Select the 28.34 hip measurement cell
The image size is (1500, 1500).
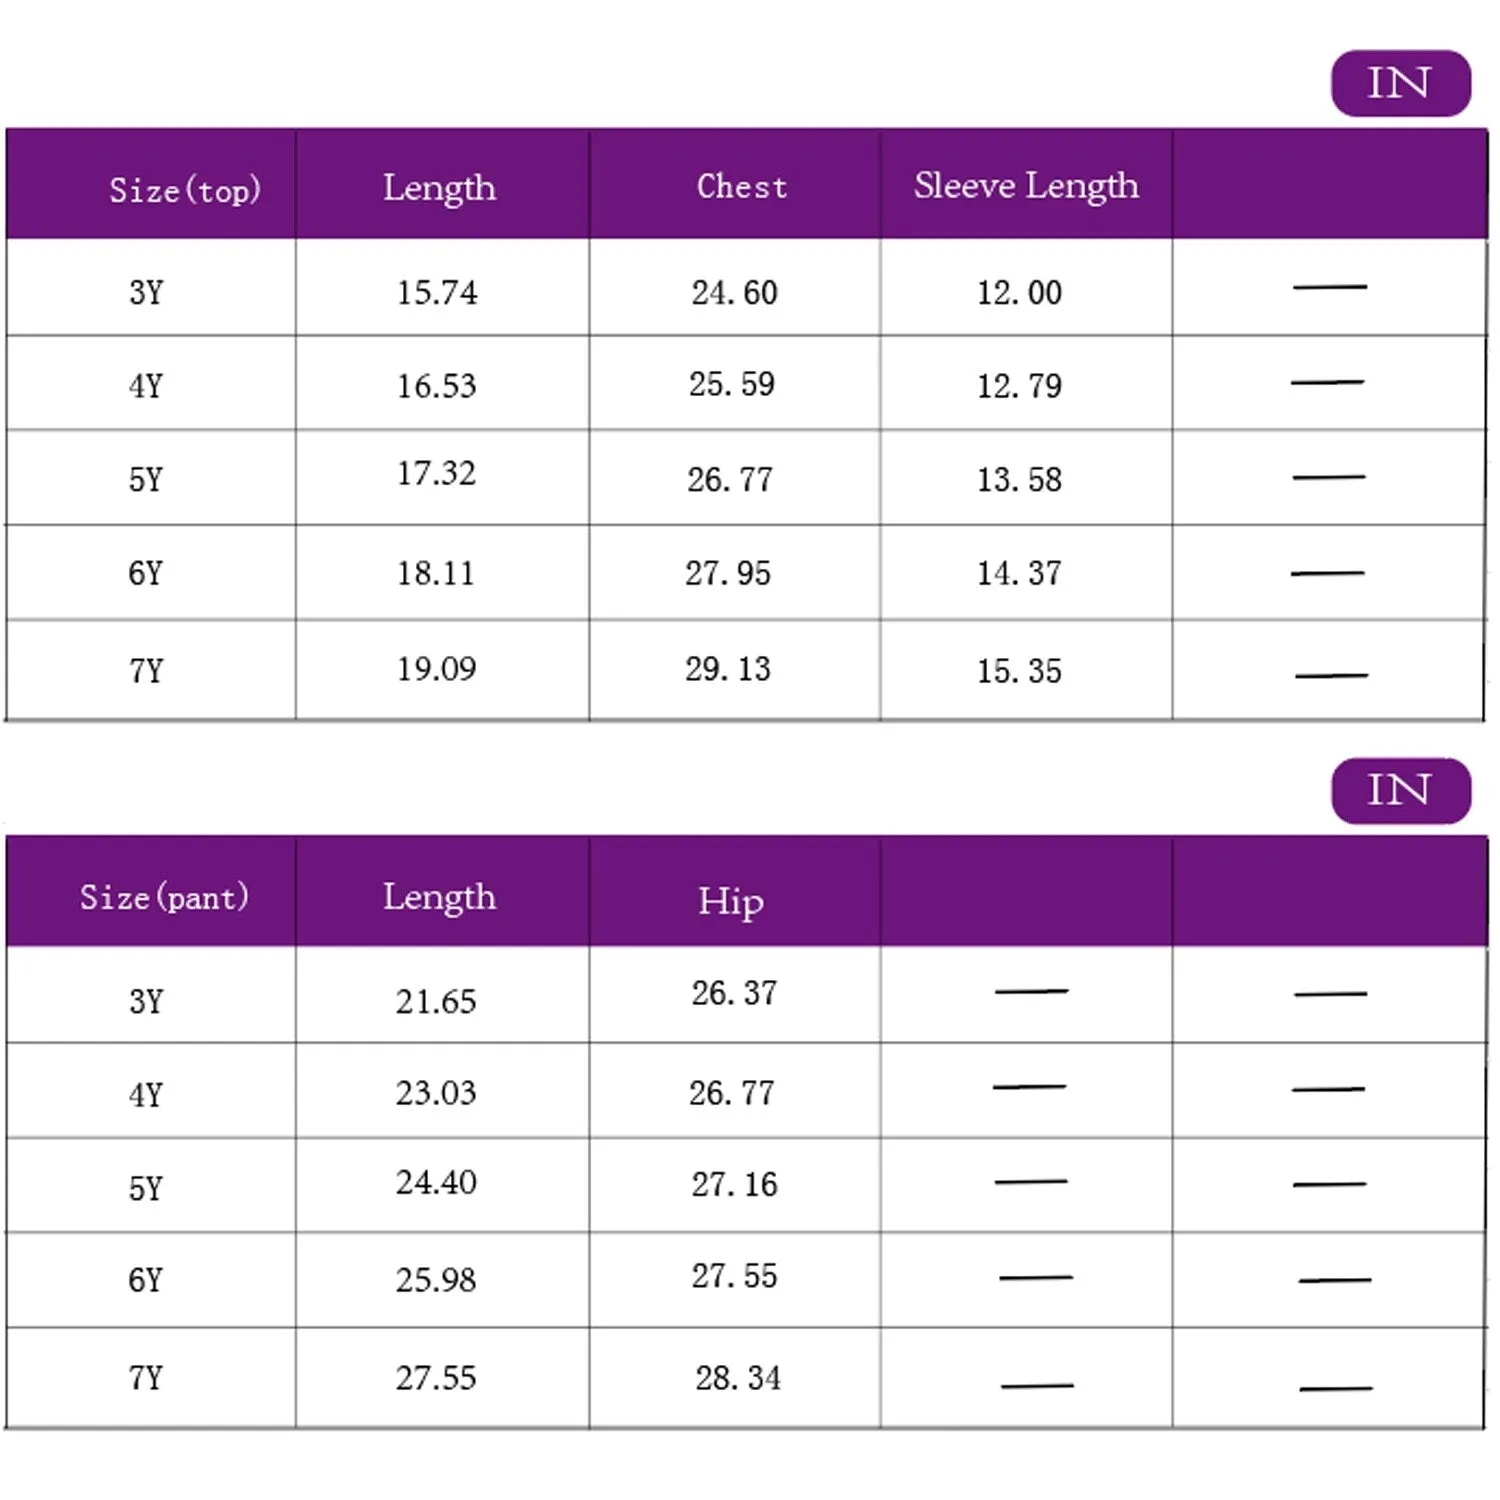(738, 1378)
